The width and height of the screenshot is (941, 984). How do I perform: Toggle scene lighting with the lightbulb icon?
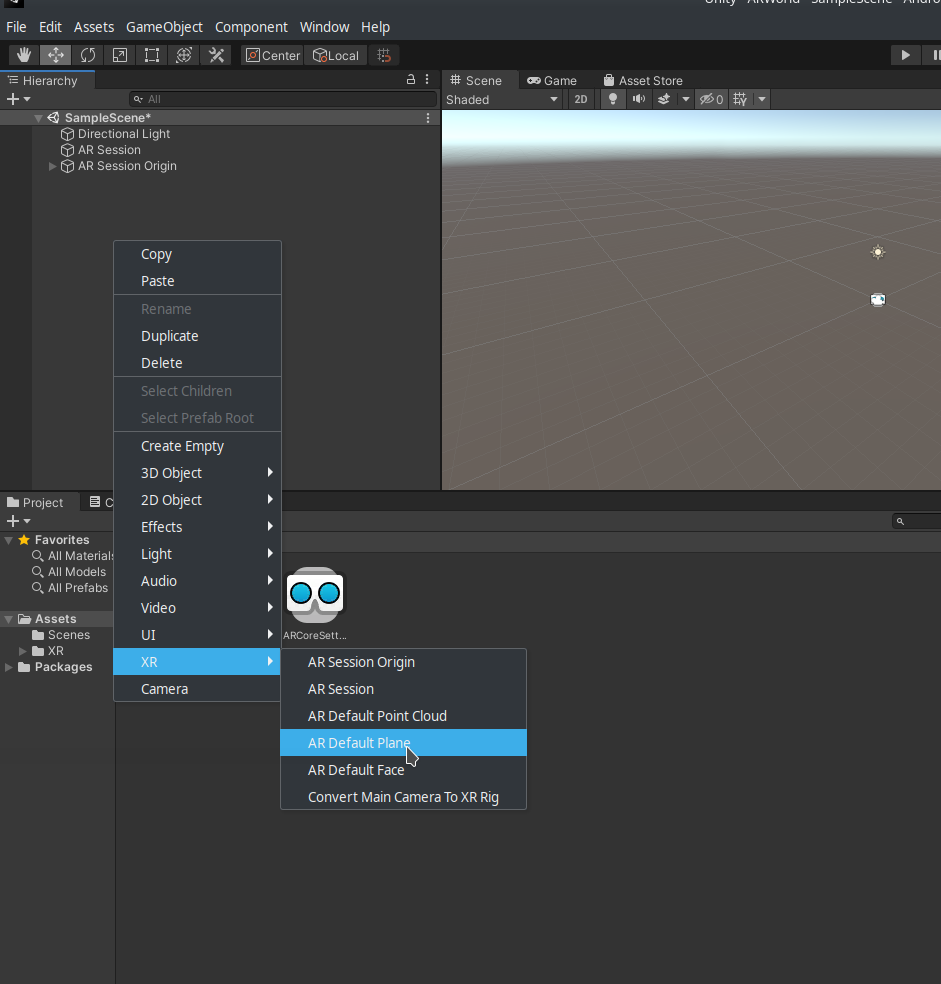click(613, 99)
